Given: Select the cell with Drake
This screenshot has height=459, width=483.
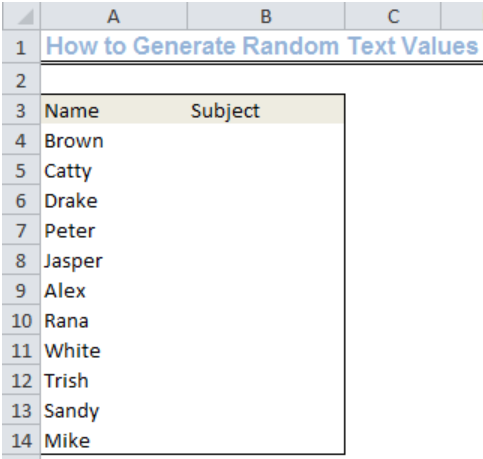Looking at the screenshot, I should tap(114, 200).
